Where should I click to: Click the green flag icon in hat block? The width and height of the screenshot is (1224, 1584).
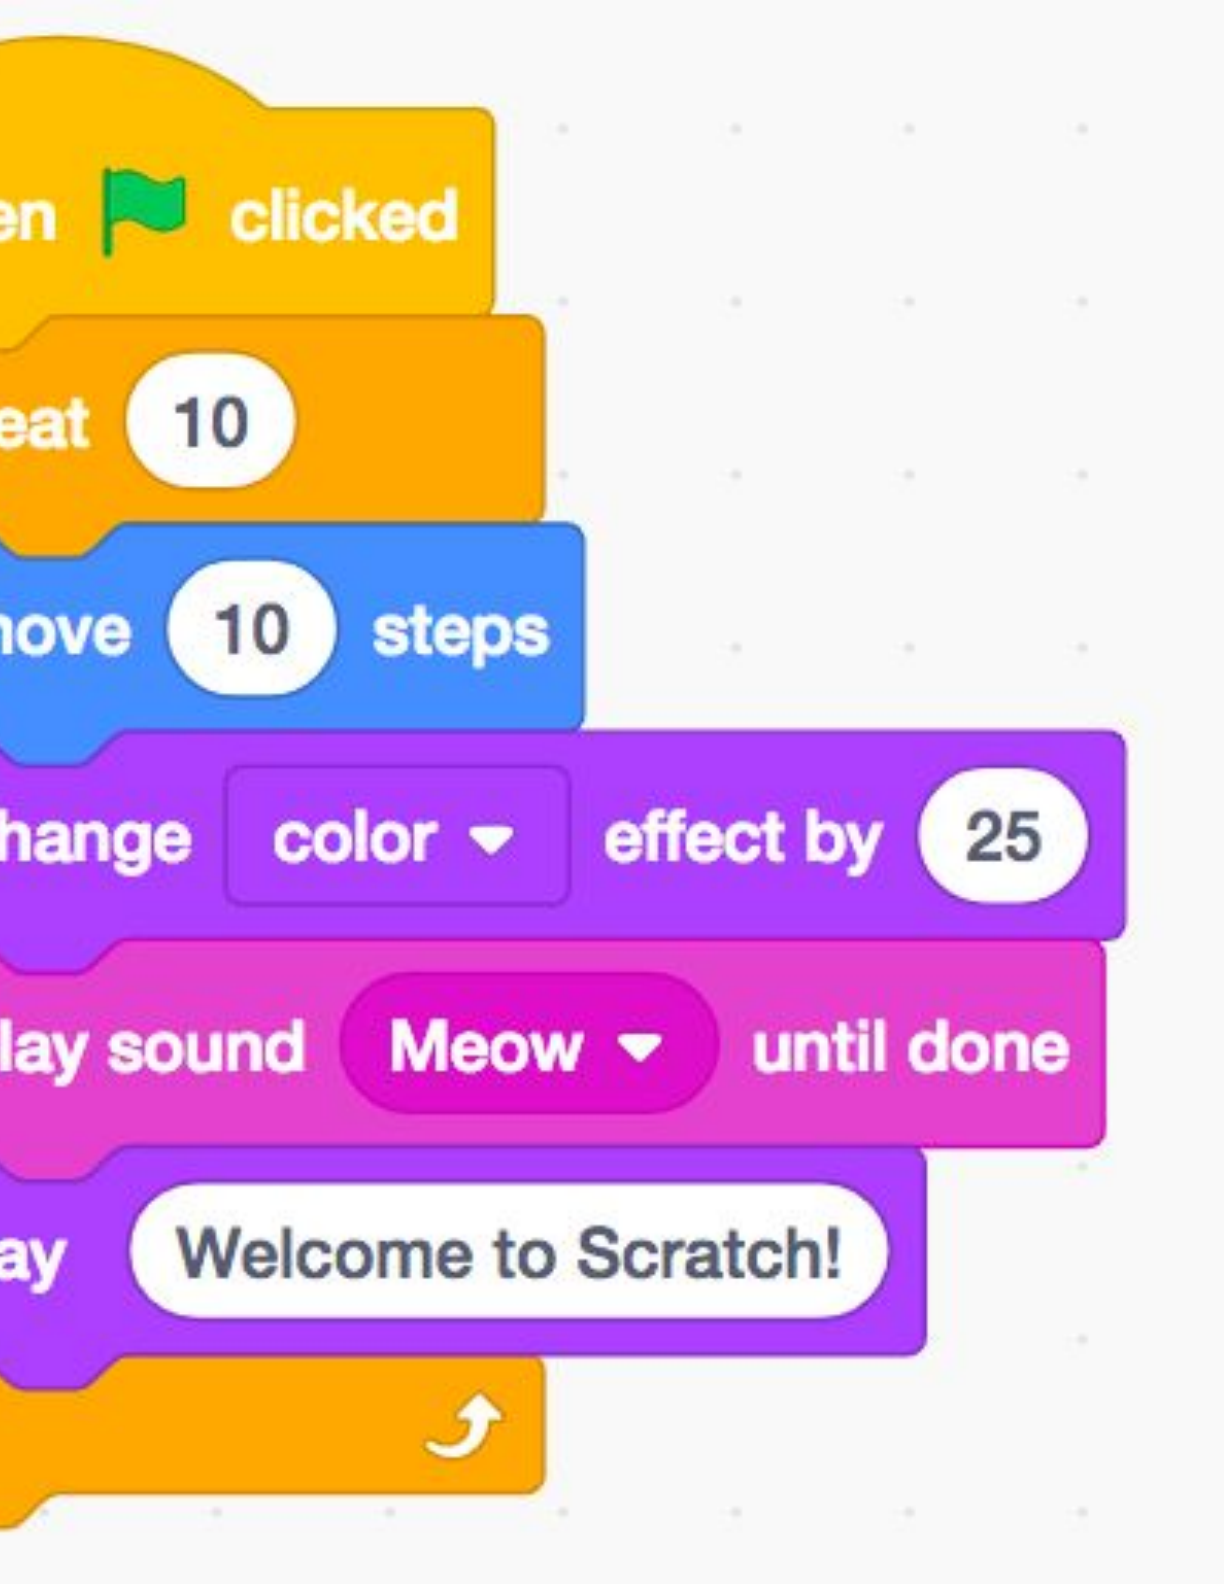tap(143, 209)
